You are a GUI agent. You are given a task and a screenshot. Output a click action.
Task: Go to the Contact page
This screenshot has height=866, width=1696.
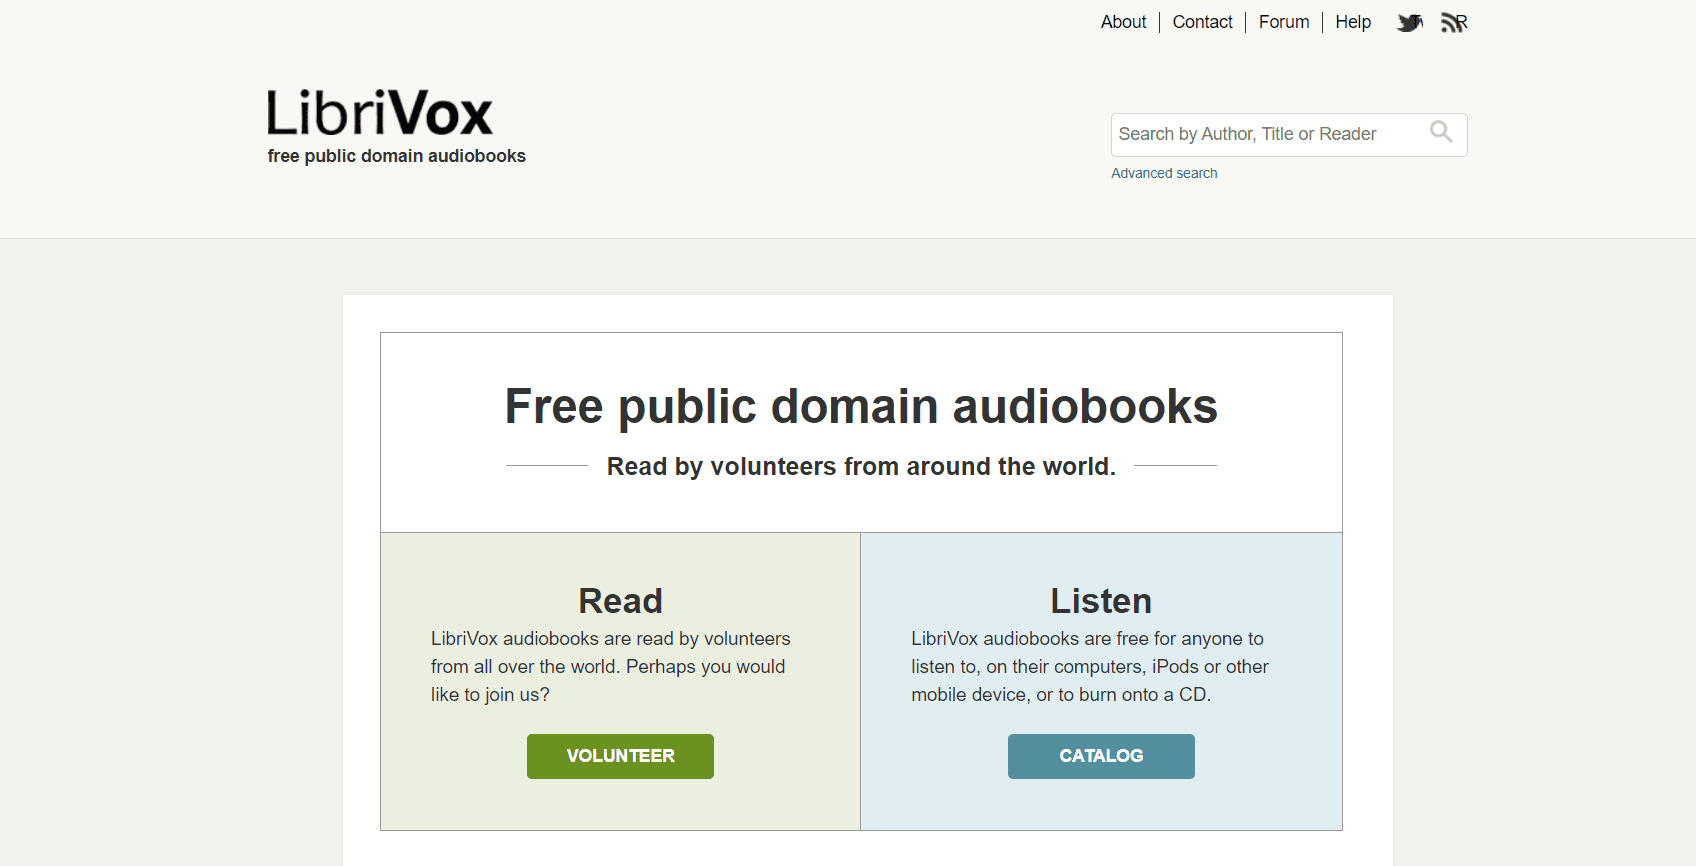click(1202, 22)
